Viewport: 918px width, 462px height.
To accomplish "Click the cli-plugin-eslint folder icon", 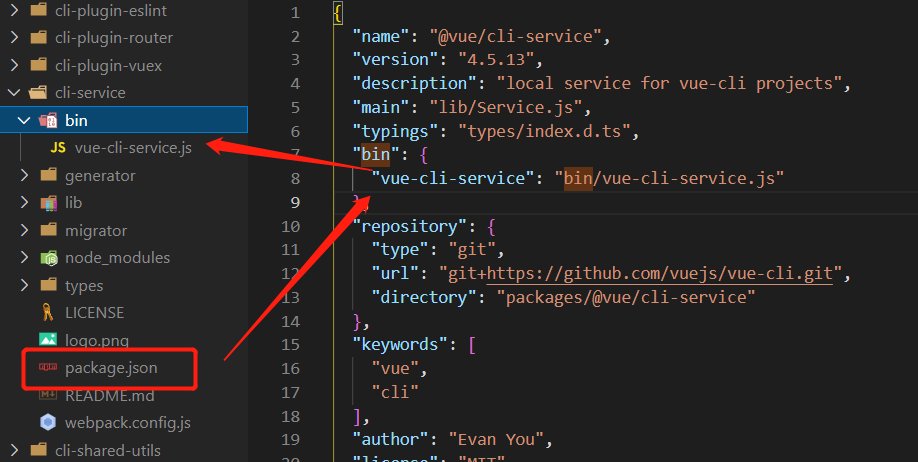I will click(39, 10).
